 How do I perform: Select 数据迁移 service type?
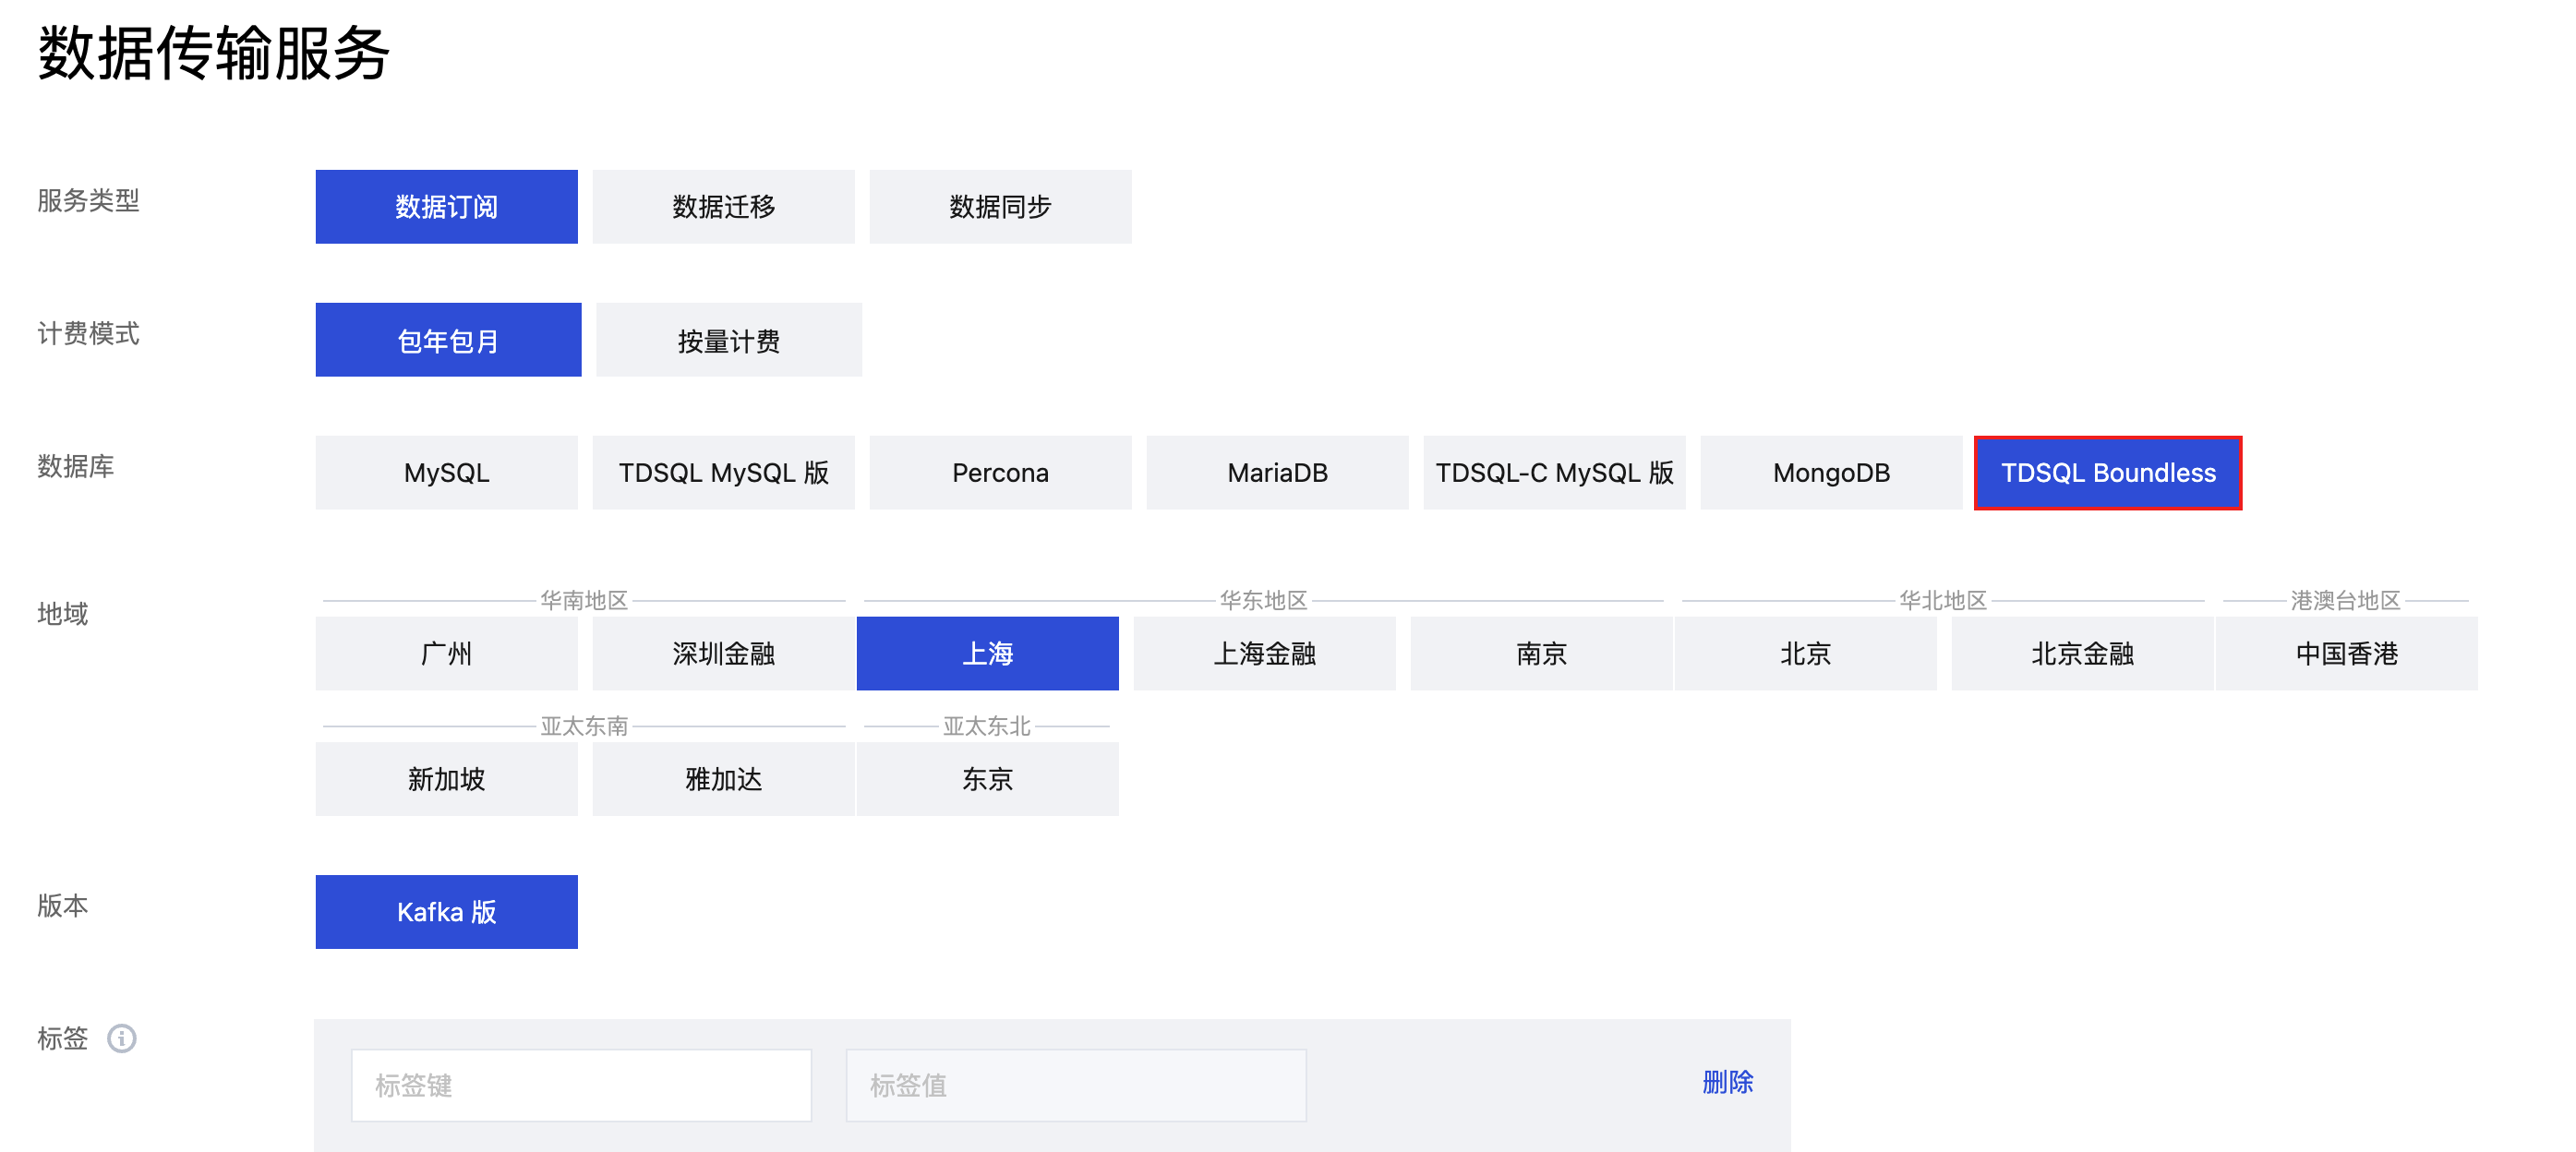(x=723, y=207)
